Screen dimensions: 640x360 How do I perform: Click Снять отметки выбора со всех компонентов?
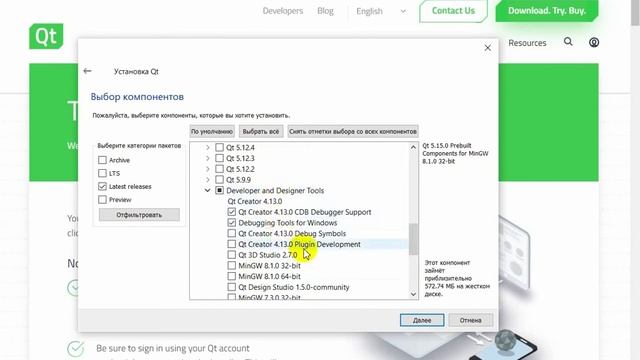353,131
